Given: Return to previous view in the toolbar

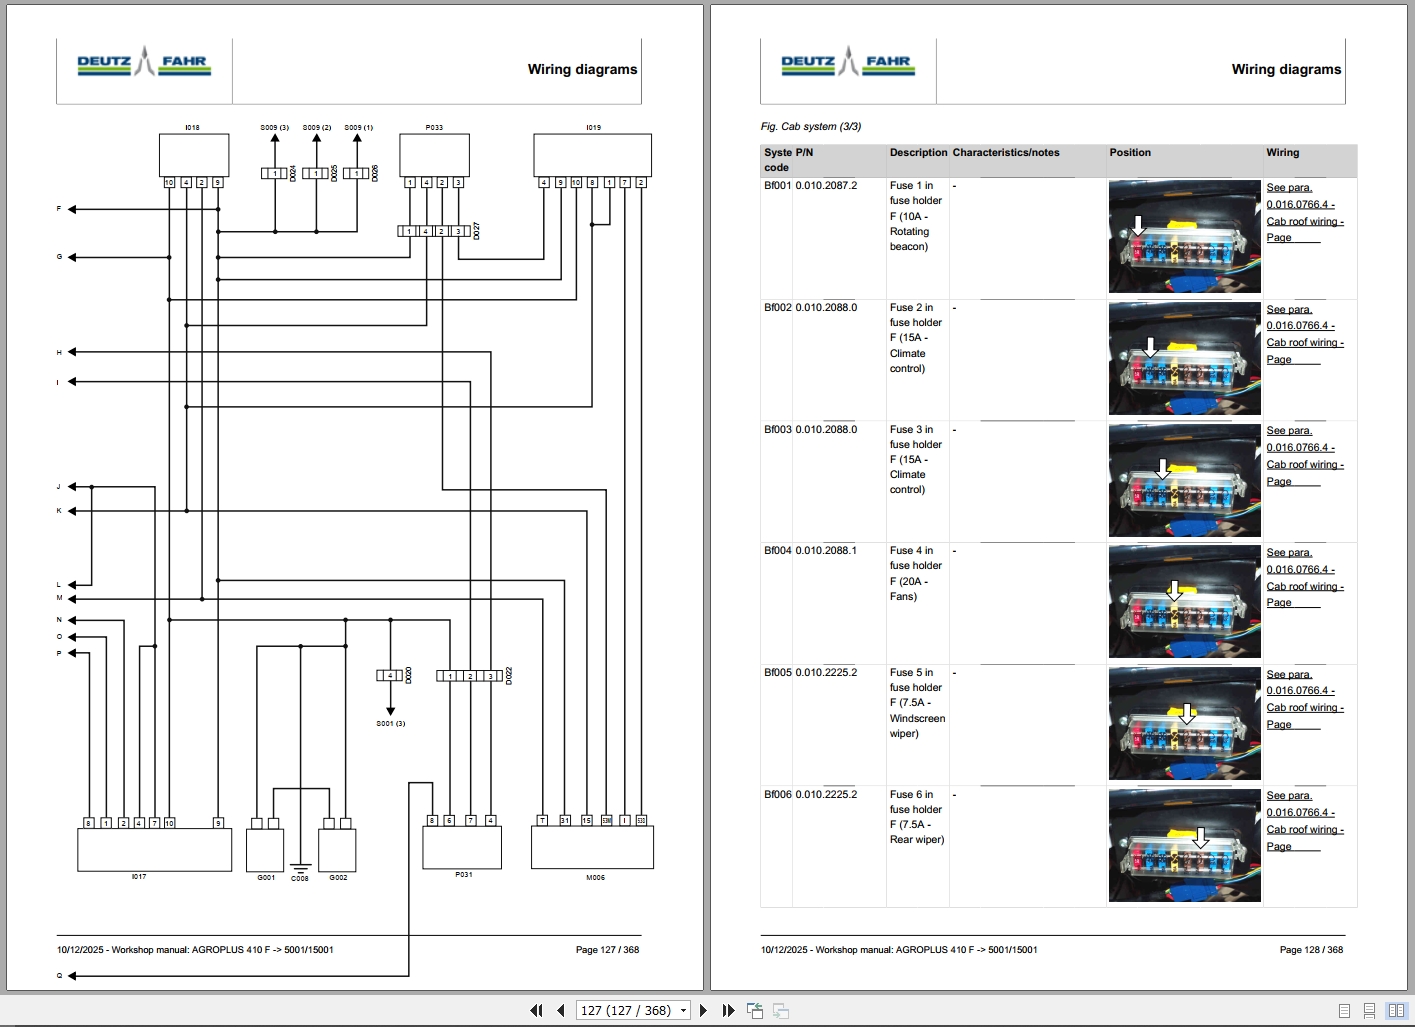Looking at the screenshot, I should [755, 1010].
